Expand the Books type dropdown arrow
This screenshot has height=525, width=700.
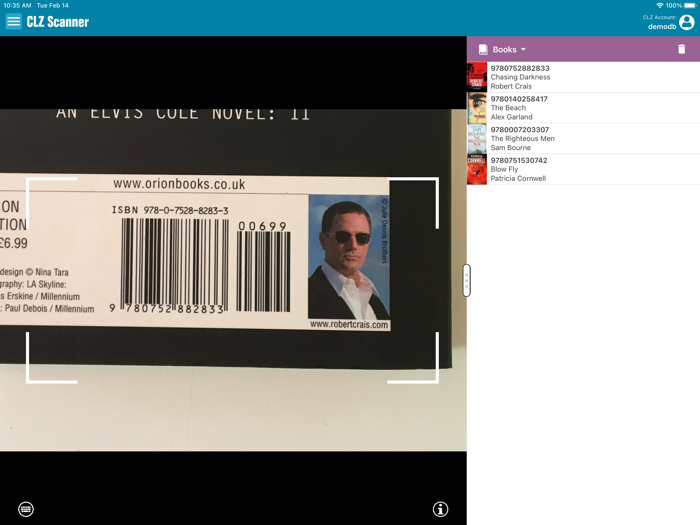point(523,50)
